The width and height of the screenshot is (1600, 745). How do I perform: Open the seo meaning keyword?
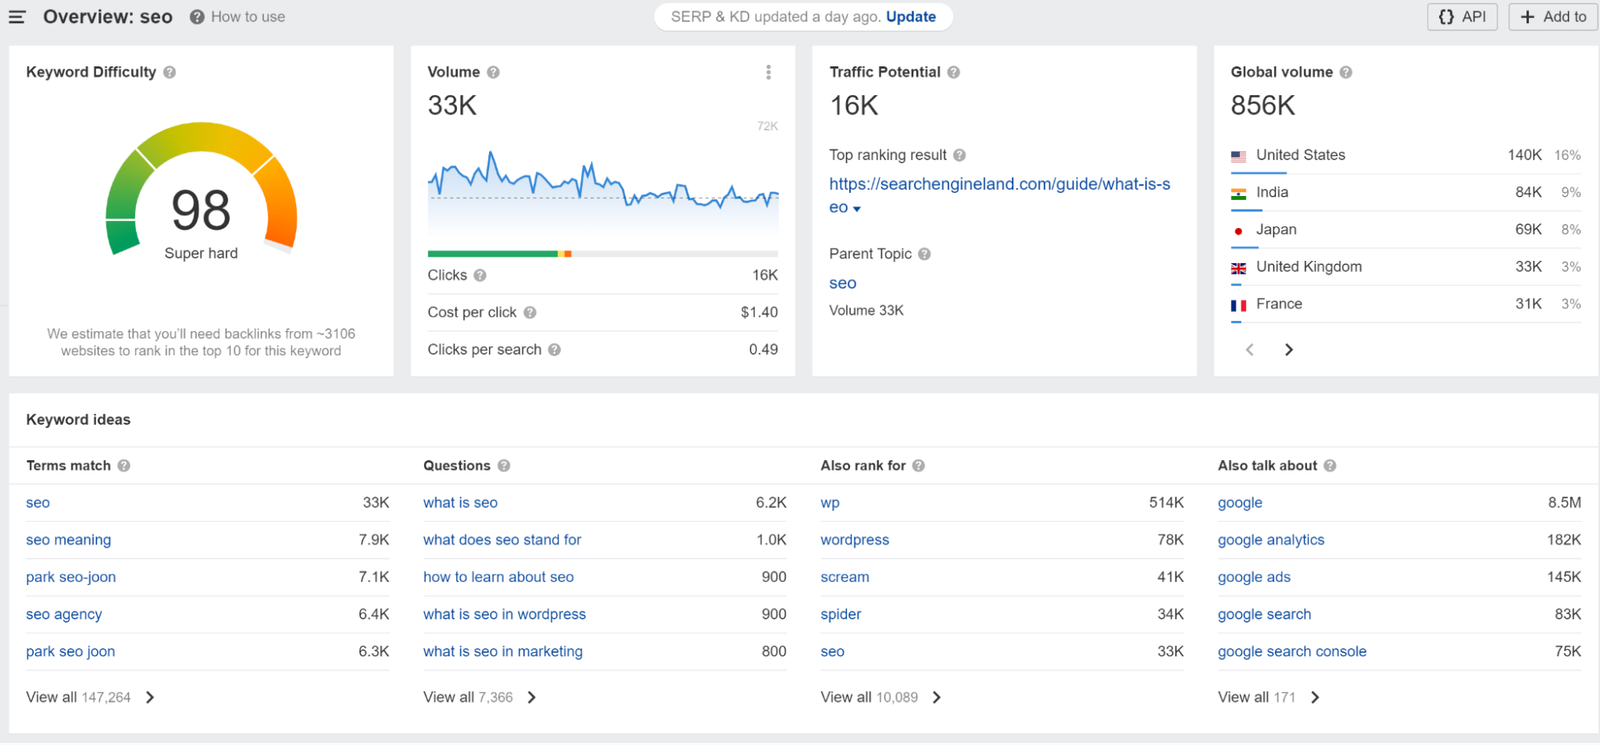(69, 540)
